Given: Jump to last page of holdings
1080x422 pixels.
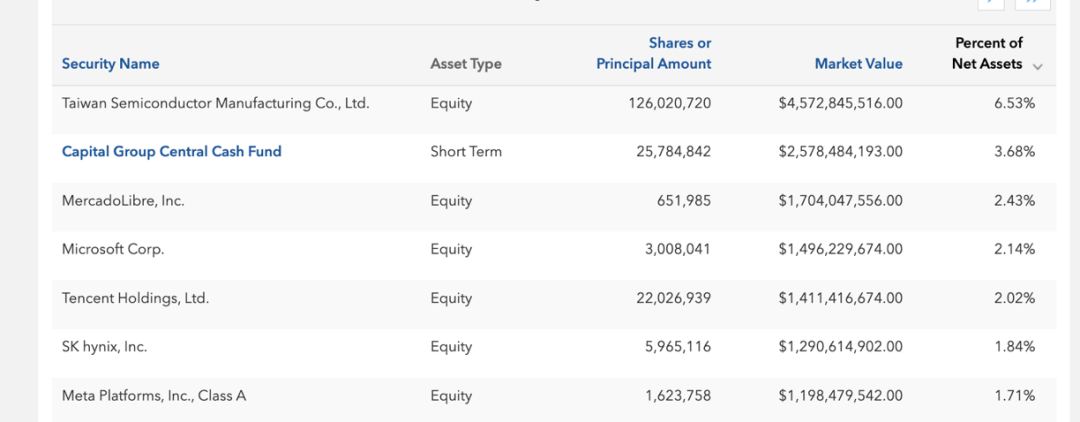Looking at the screenshot, I should 1032,3.
